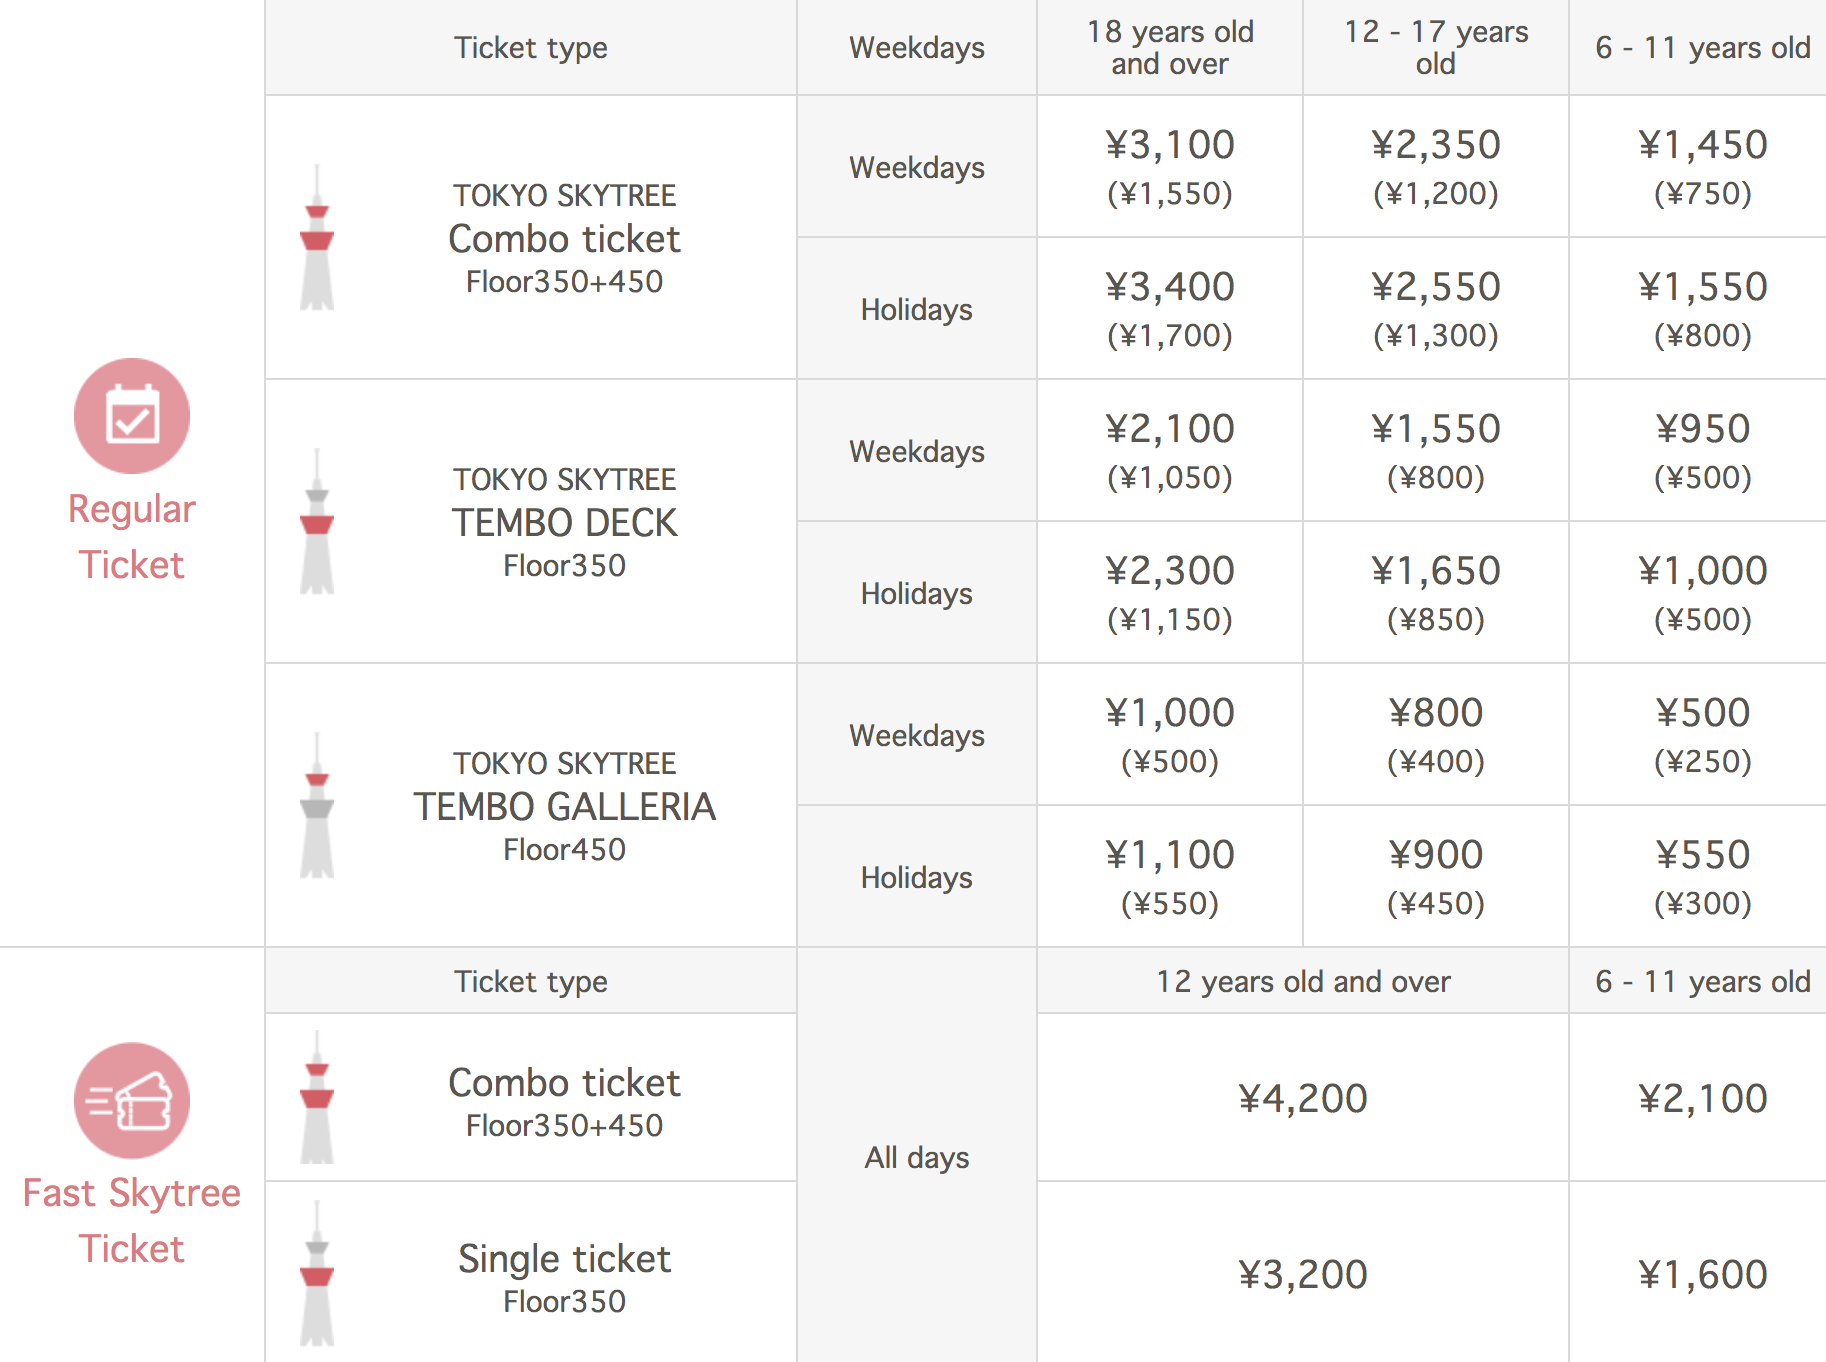Click the "18 years old and over" column header

[1170, 48]
